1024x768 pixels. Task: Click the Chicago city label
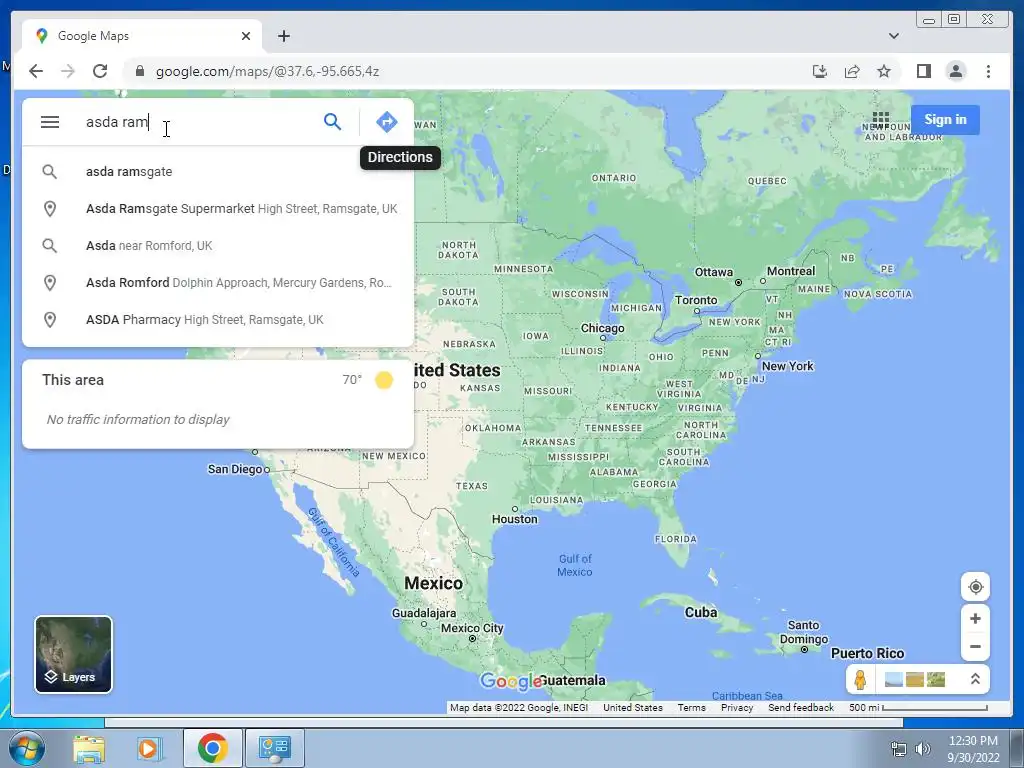pyautogui.click(x=602, y=328)
